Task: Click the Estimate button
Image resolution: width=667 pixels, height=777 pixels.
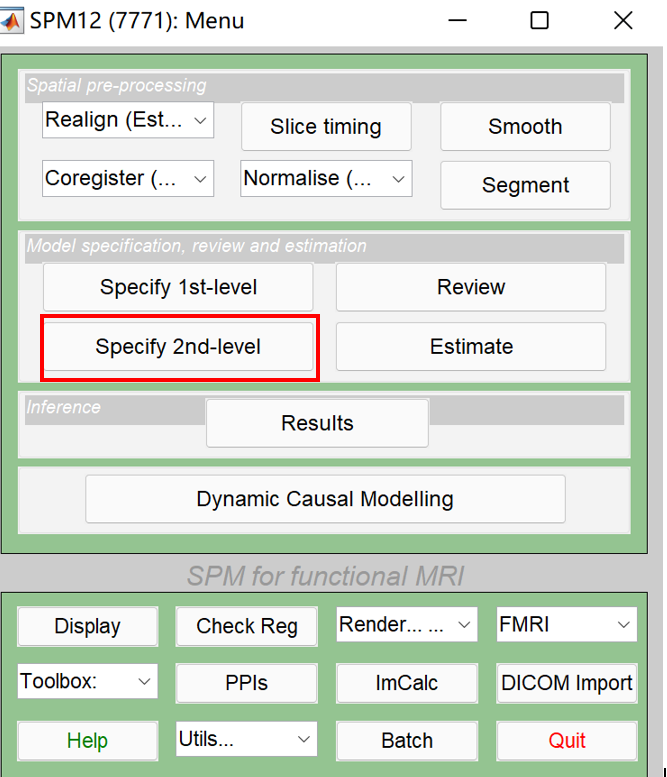Action: click(471, 346)
